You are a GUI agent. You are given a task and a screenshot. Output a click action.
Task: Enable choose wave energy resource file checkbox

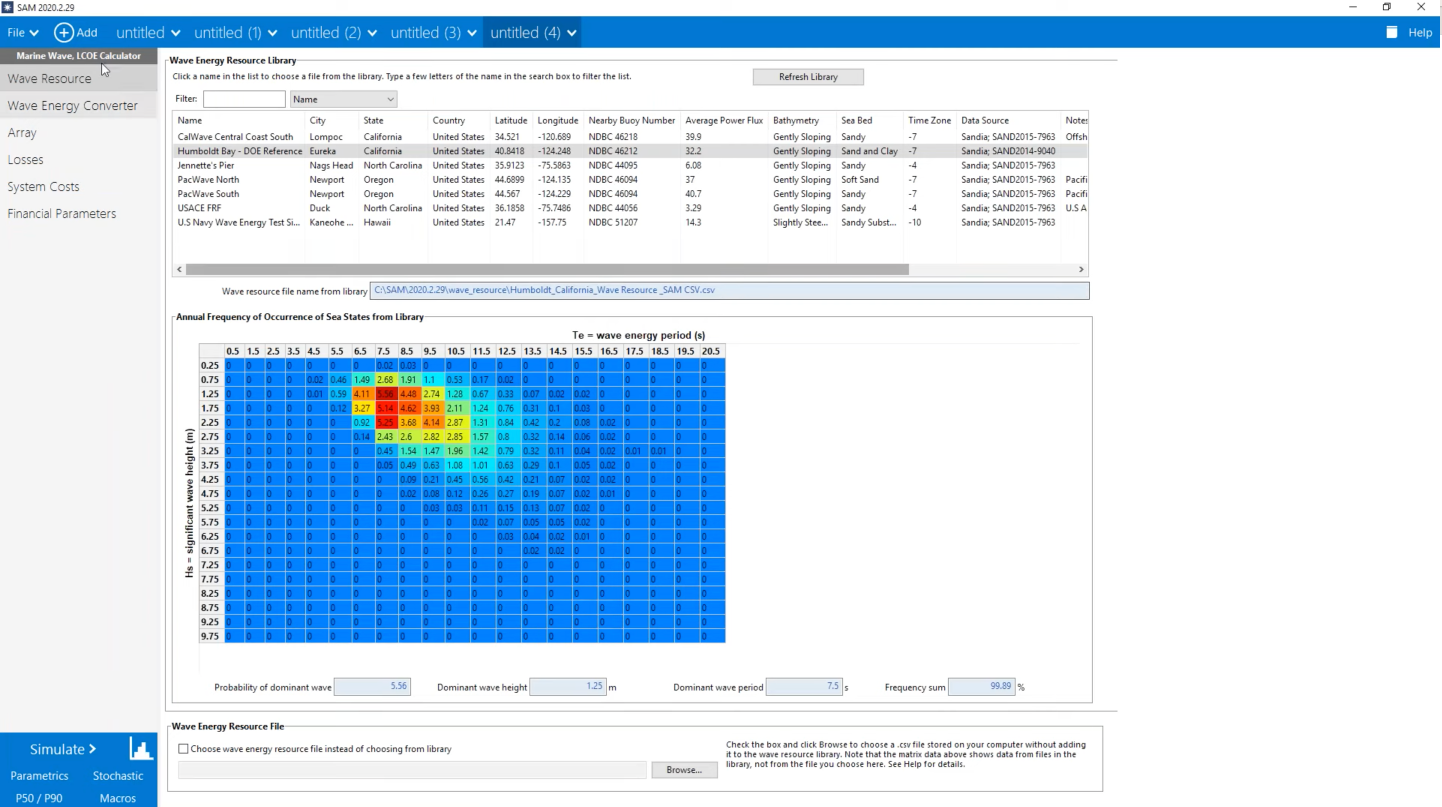point(183,749)
